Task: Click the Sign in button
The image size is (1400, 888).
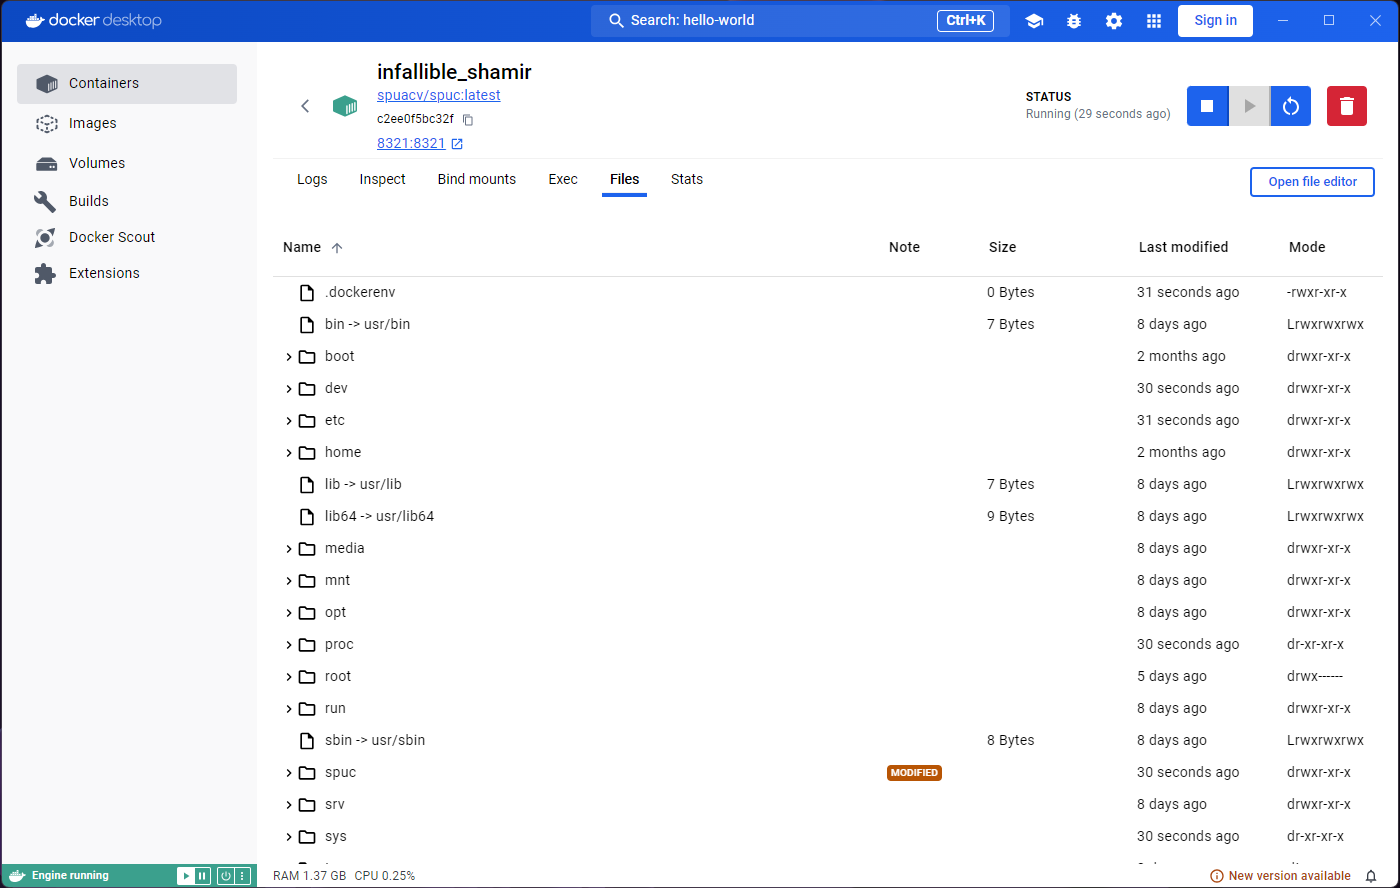Action: coord(1215,21)
